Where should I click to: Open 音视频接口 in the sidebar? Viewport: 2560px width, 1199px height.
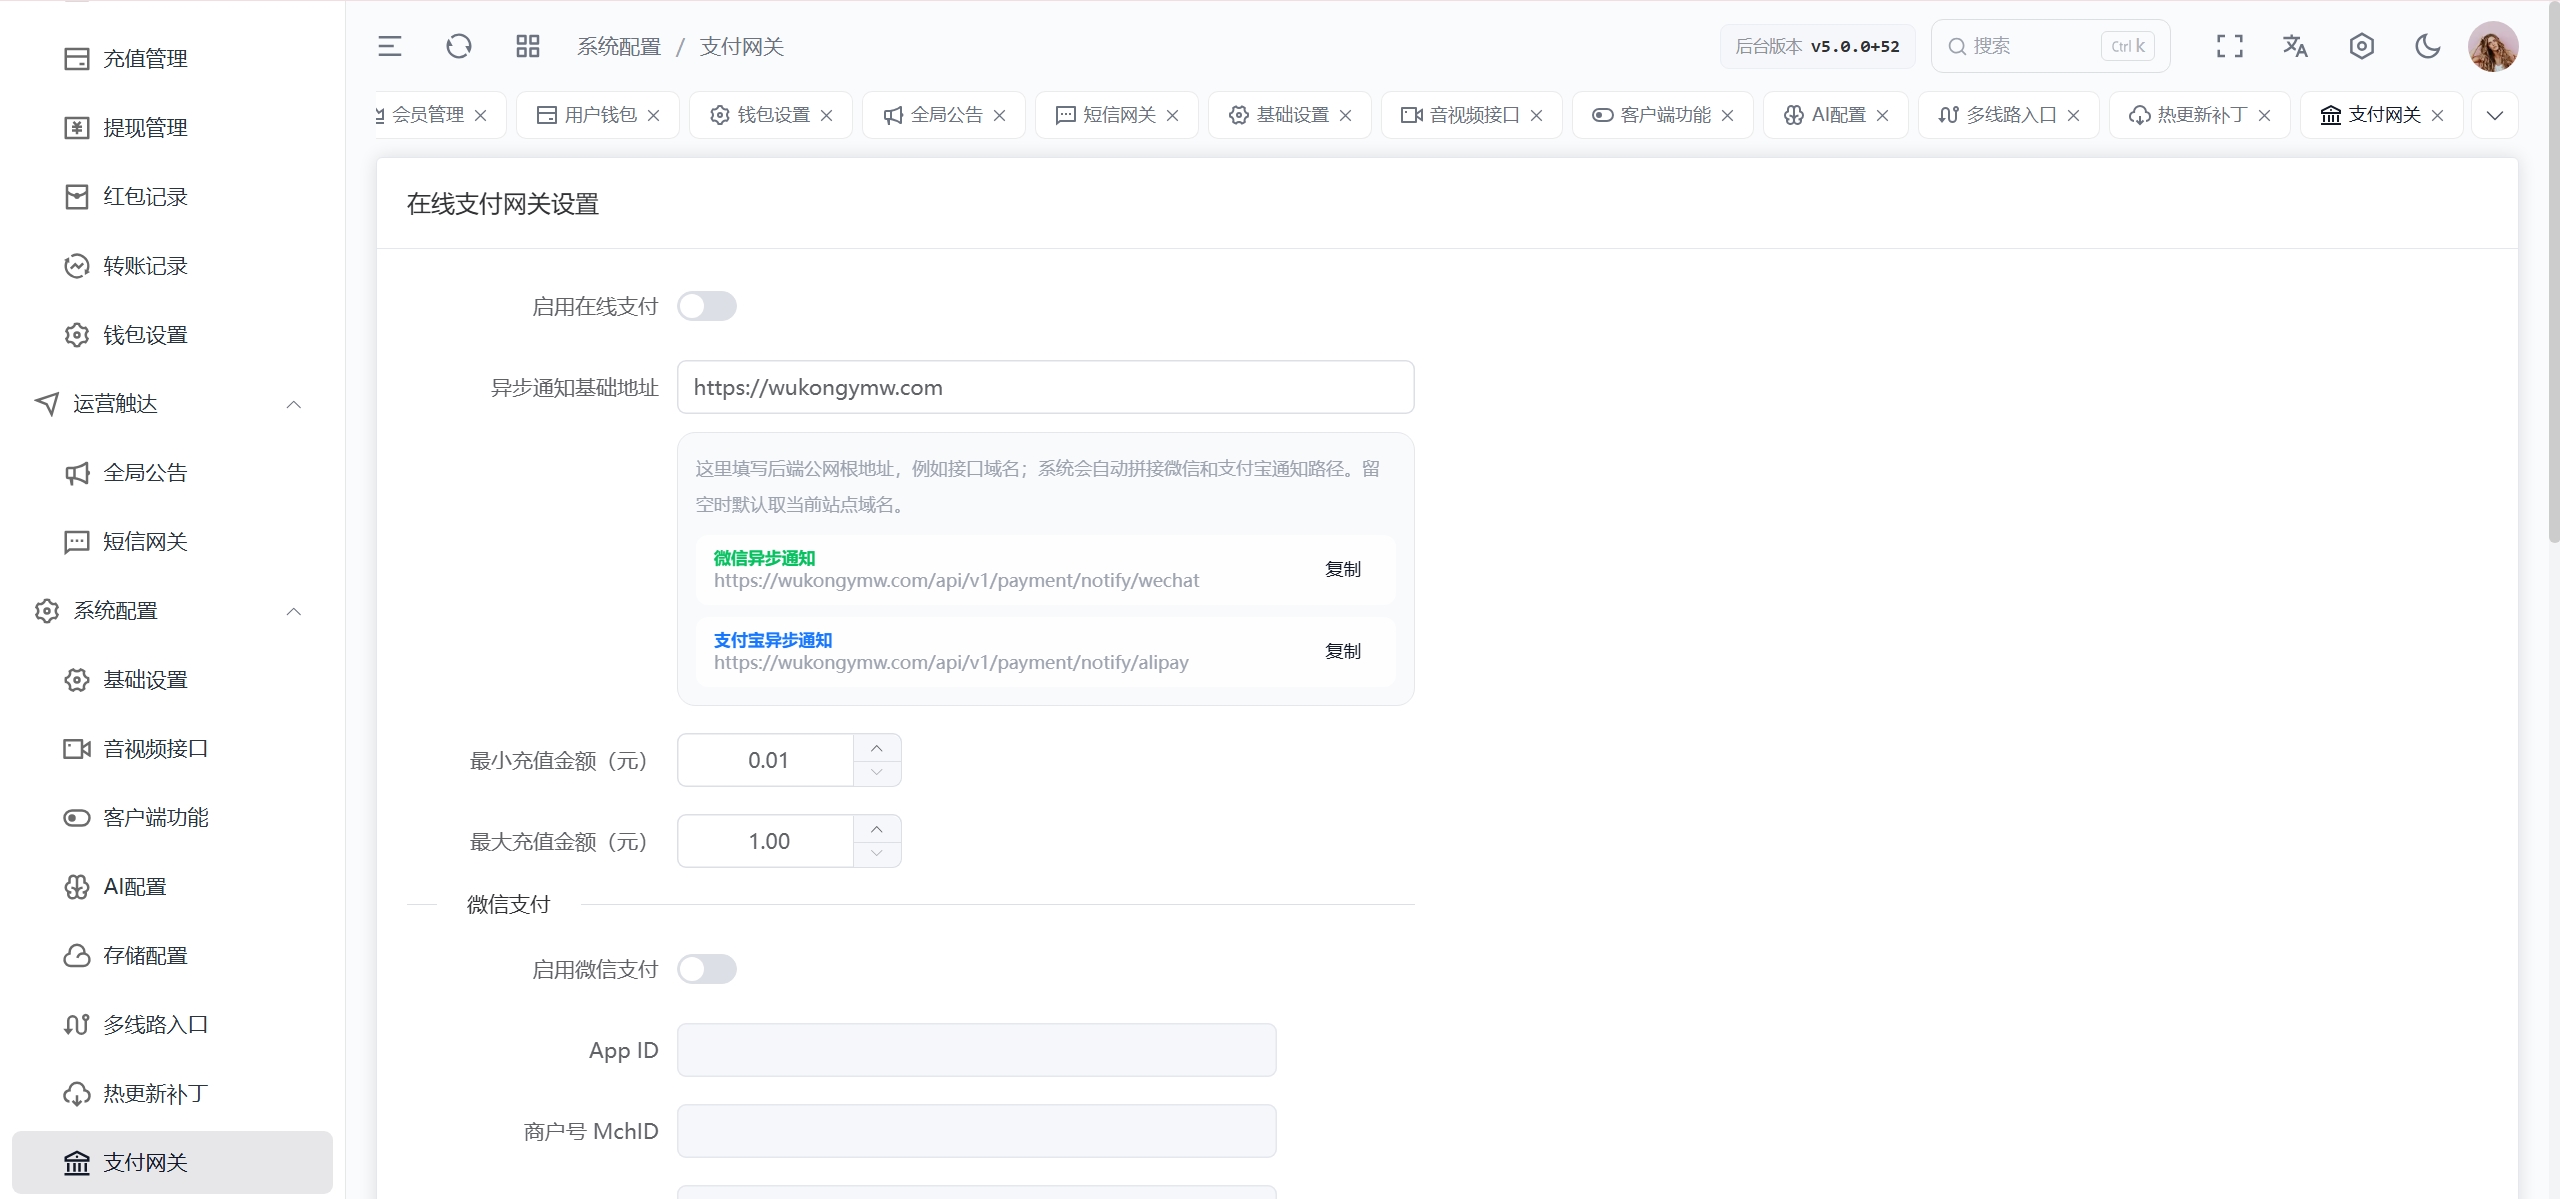pyautogui.click(x=172, y=749)
